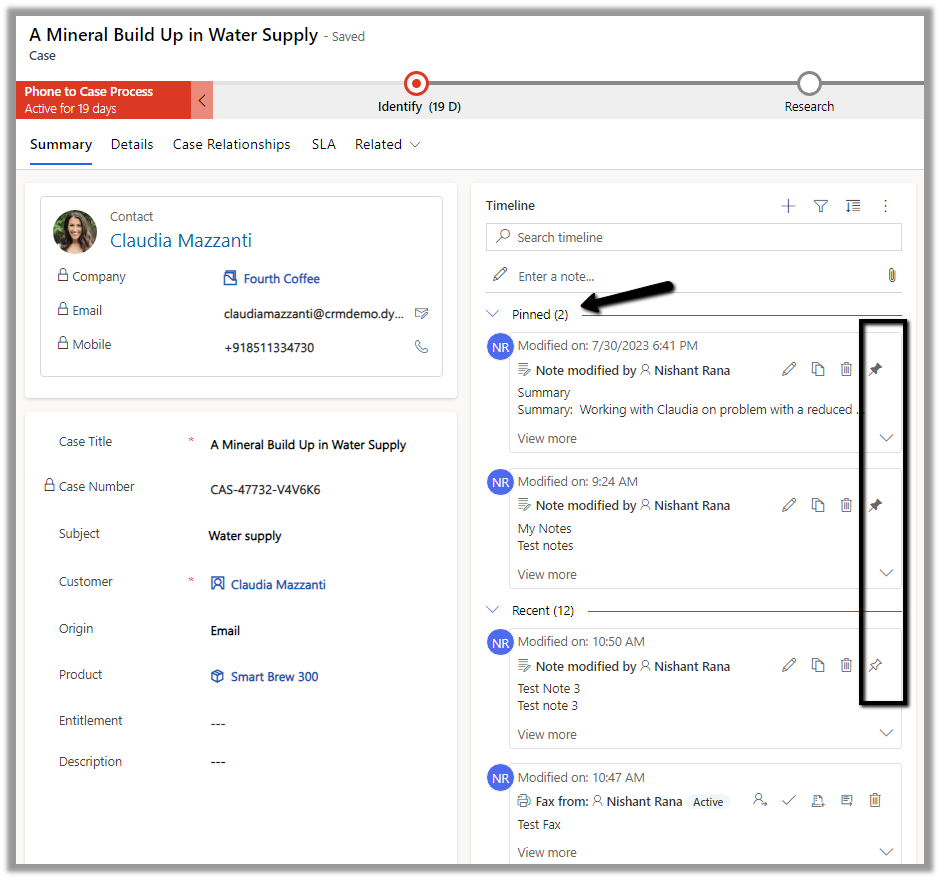The width and height of the screenshot is (940, 880).
Task: Collapse the Pinned (2) section
Action: [492, 314]
